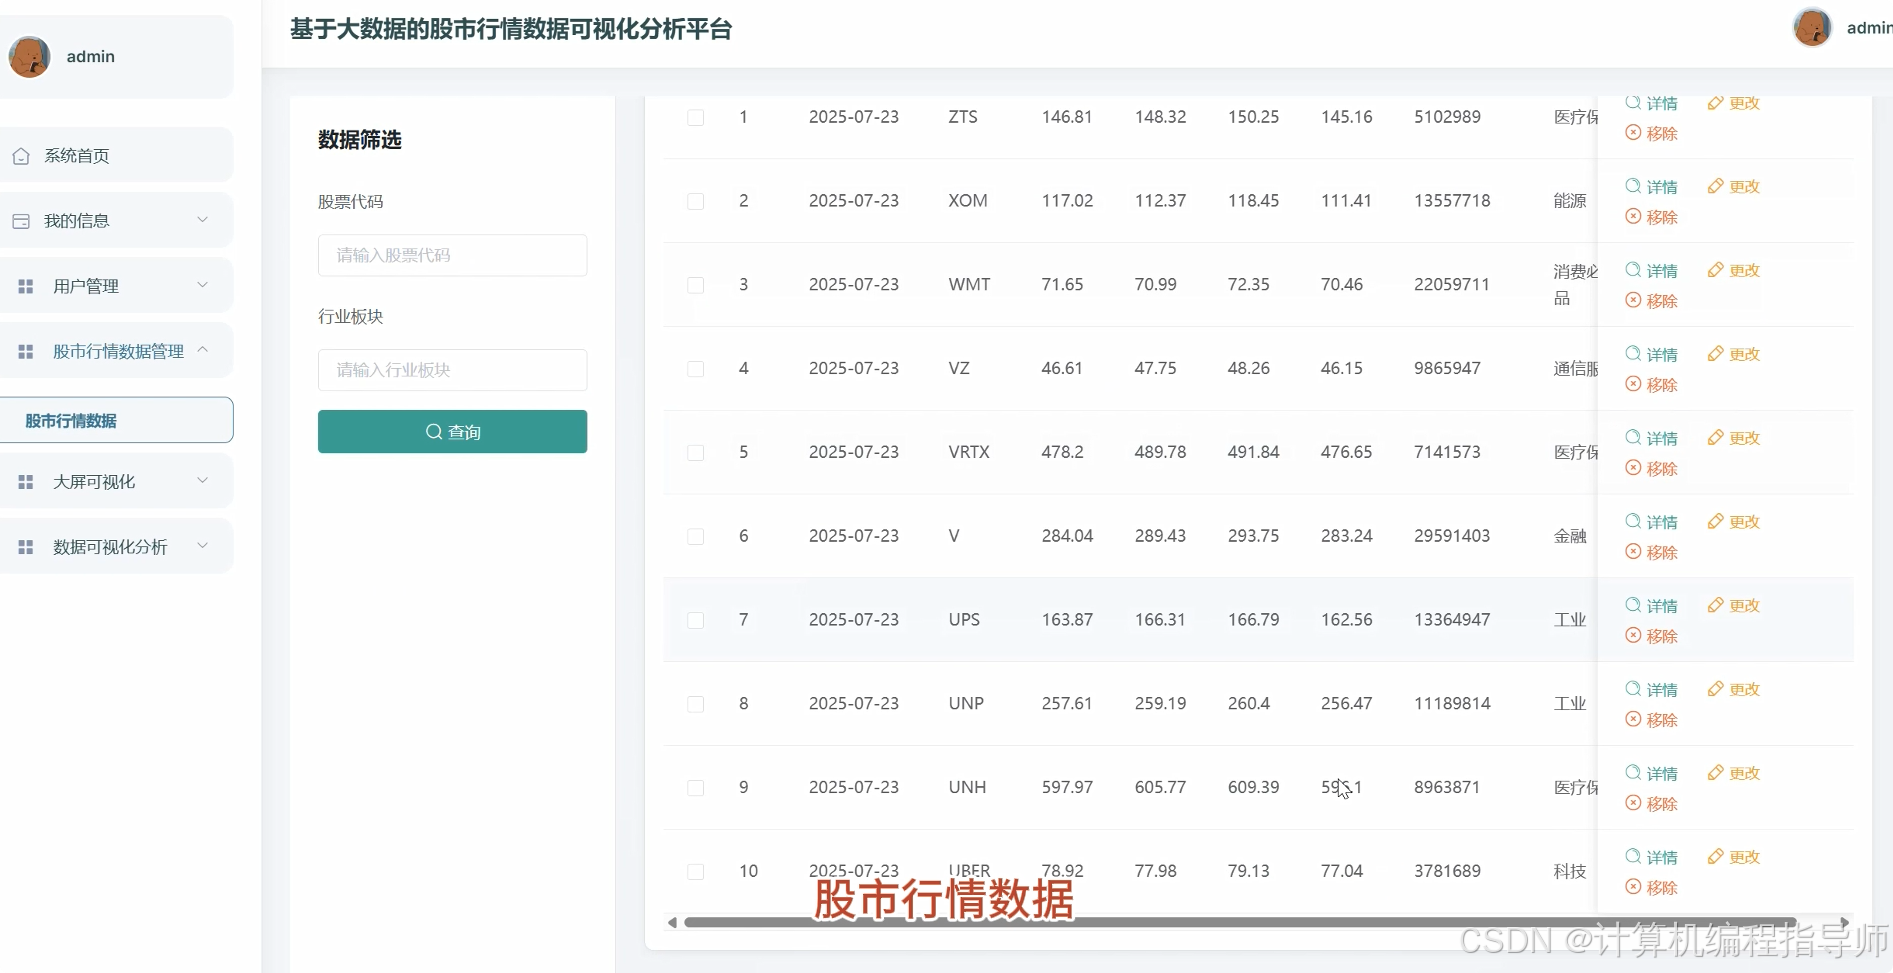This screenshot has width=1893, height=973.
Task: Select the 系统首页 home icon
Action: 22,155
